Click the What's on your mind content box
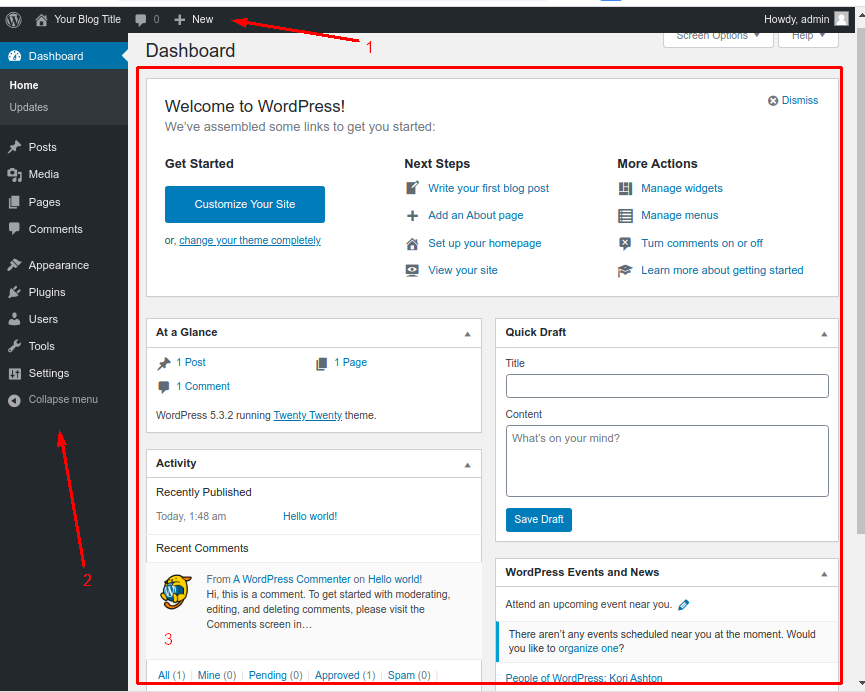The width and height of the screenshot is (865, 692). click(x=667, y=461)
